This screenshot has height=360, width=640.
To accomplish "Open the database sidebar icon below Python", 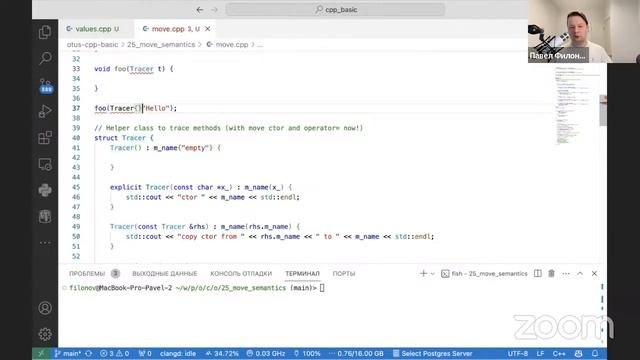I will (45, 216).
